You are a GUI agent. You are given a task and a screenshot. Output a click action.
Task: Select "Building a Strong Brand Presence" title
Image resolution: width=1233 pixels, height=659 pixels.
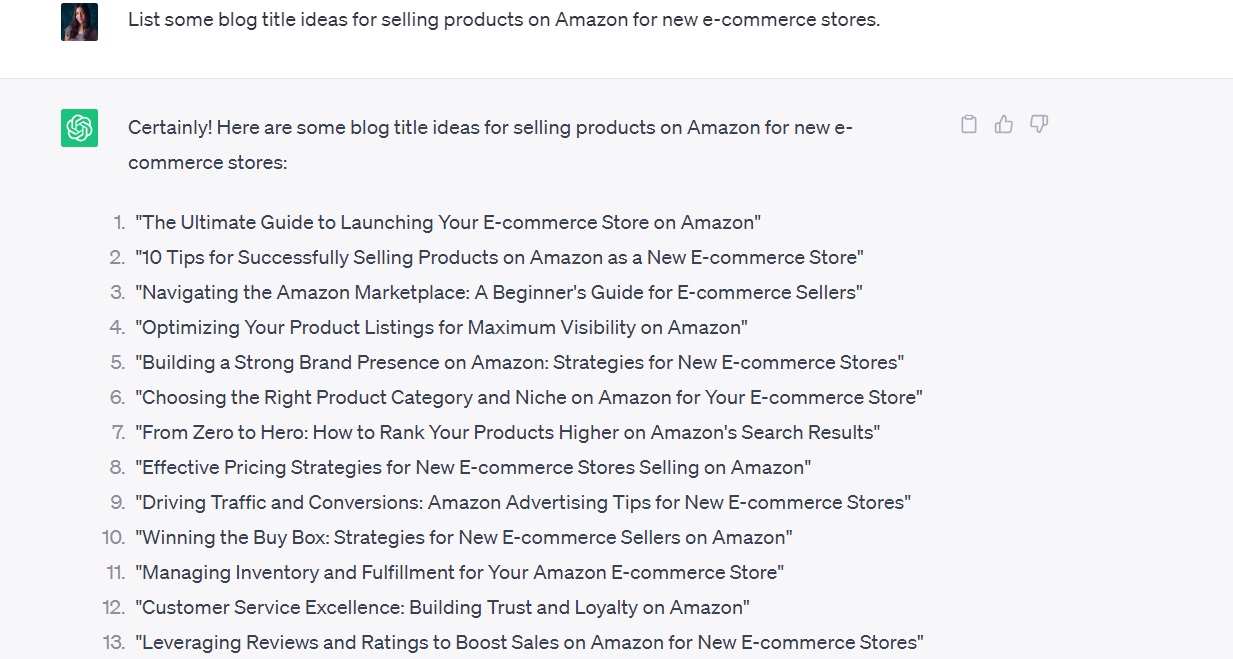pyautogui.click(x=519, y=362)
